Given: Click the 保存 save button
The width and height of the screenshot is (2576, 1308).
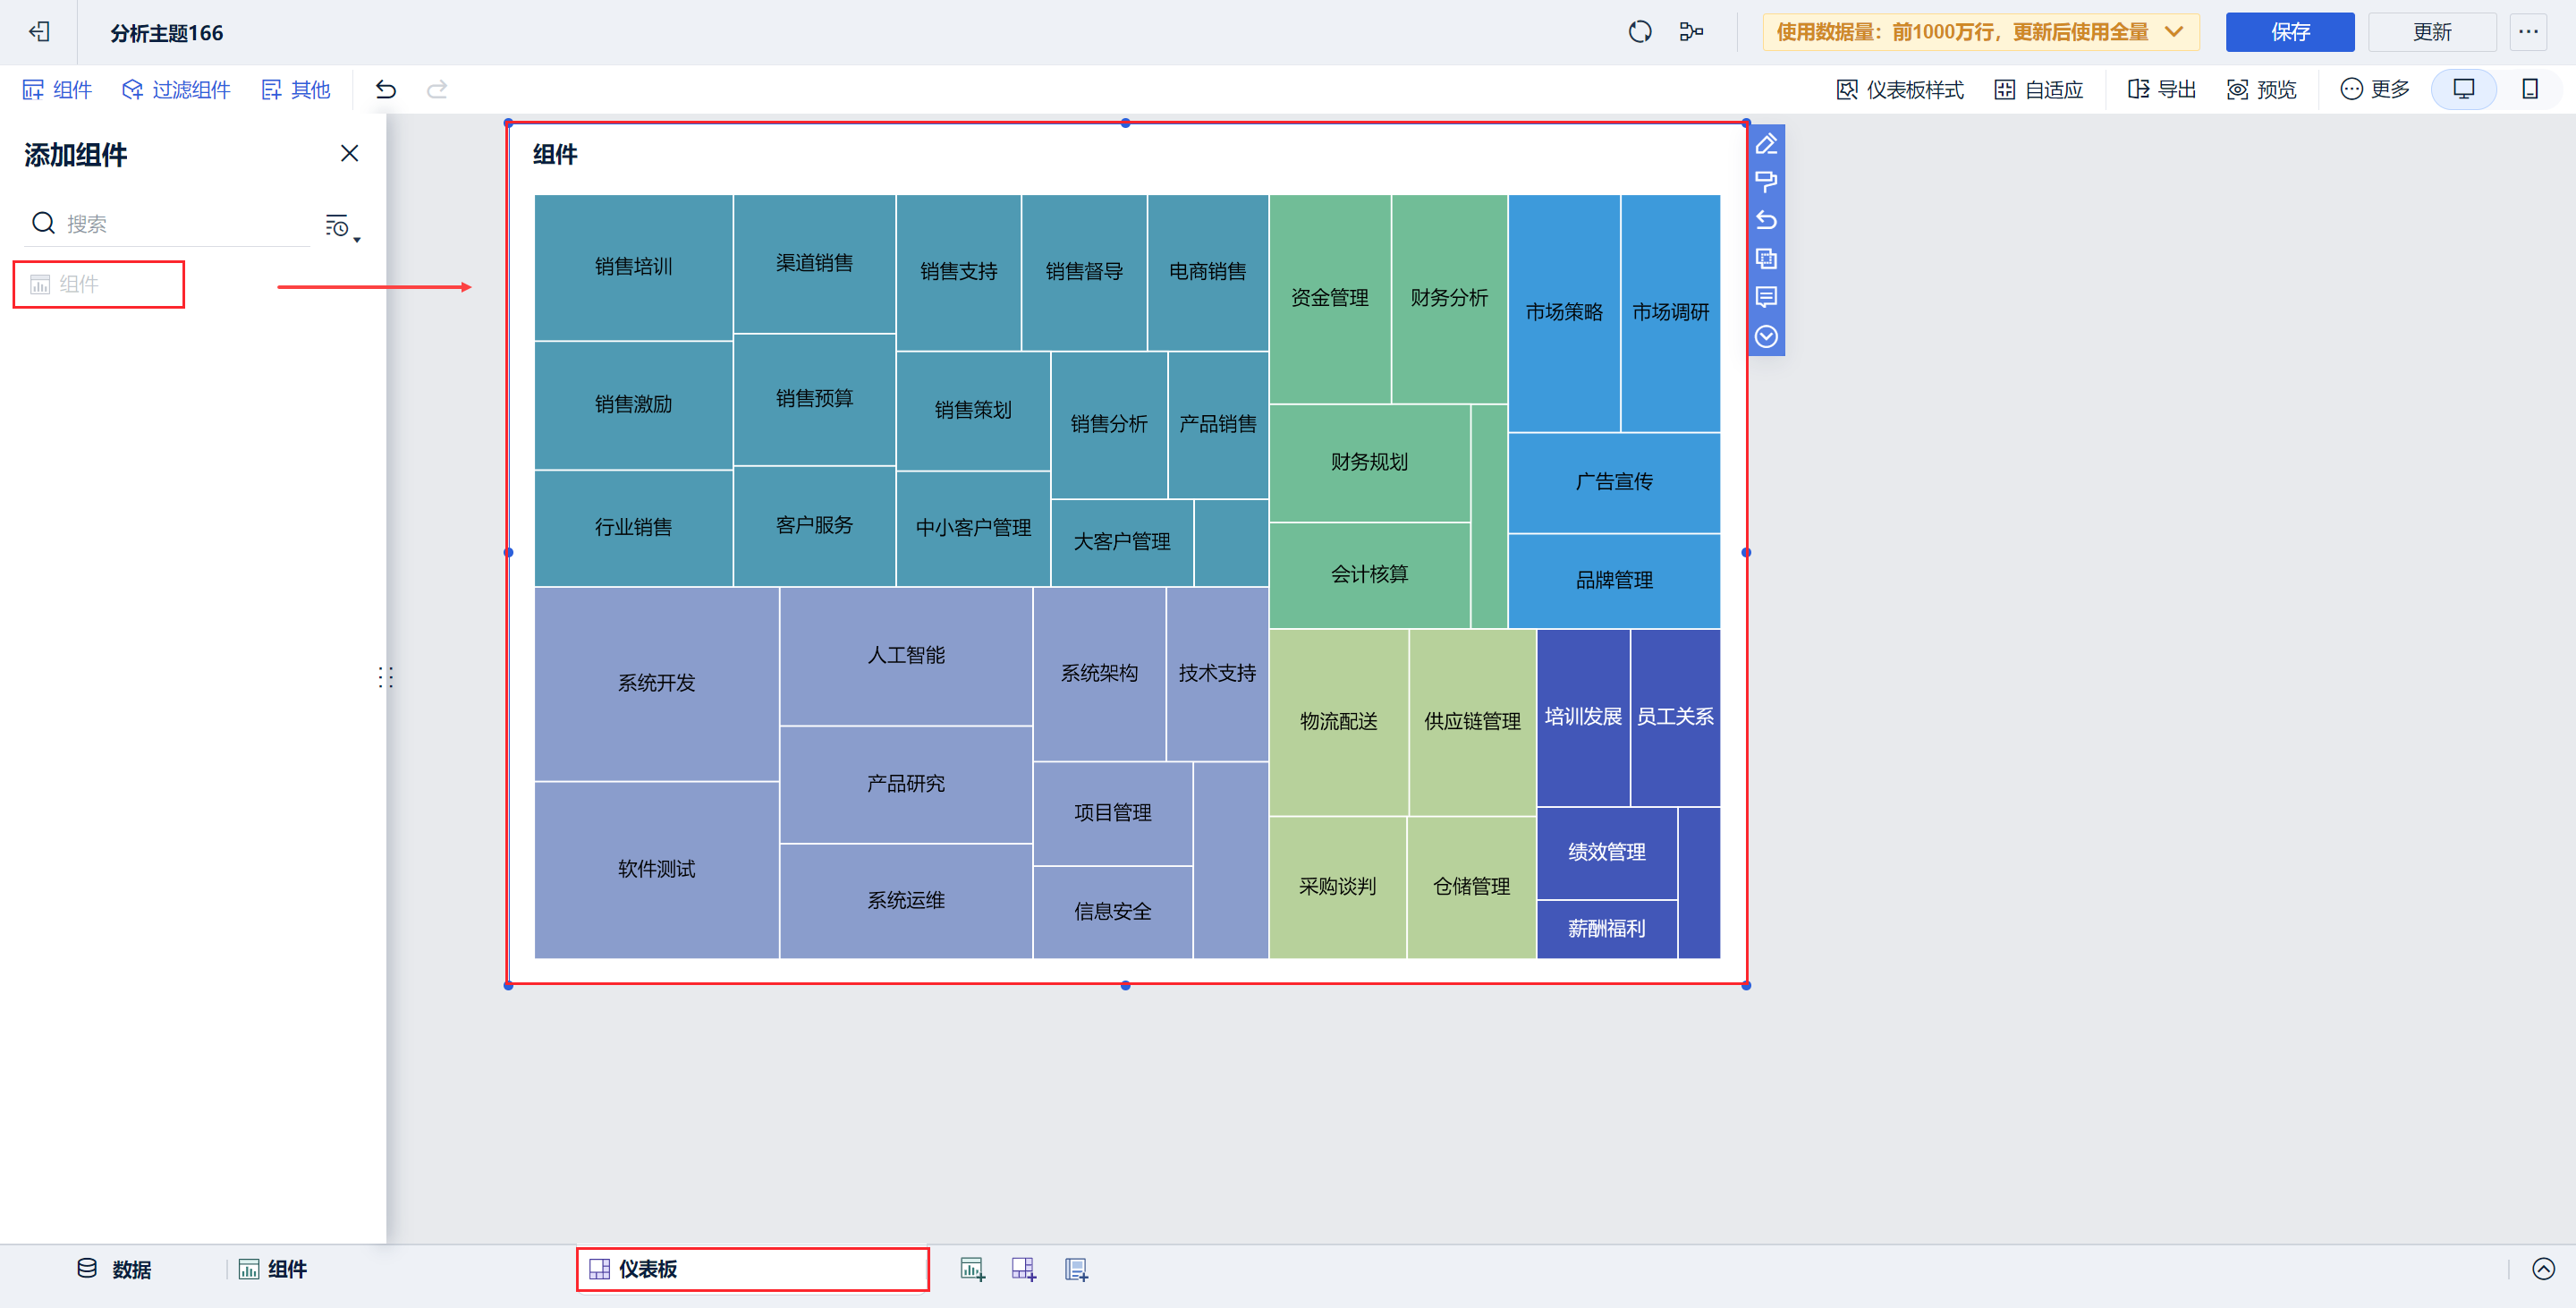Looking at the screenshot, I should [x=2290, y=31].
